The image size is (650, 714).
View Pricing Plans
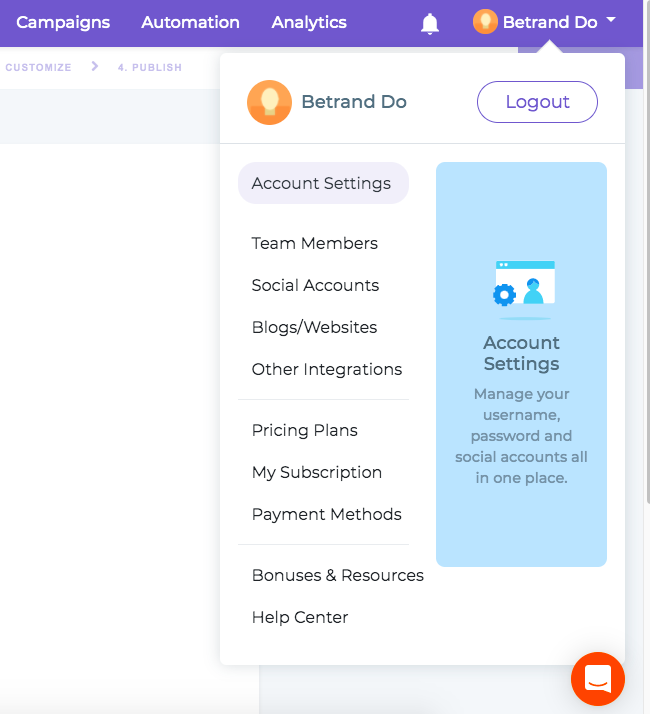[x=305, y=430]
